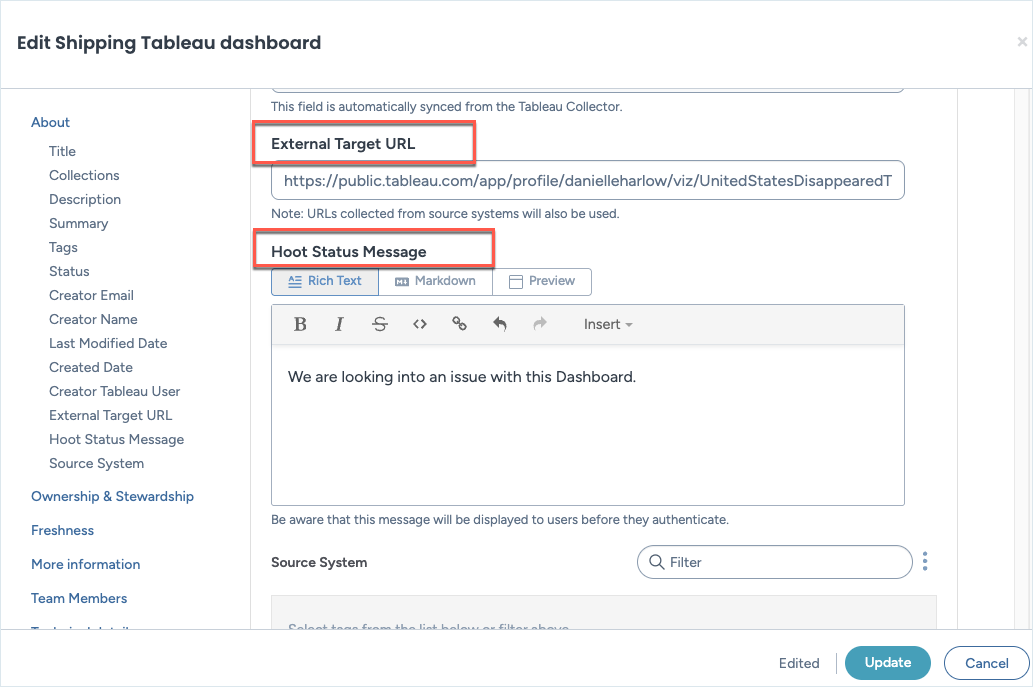The width and height of the screenshot is (1033, 687).
Task: Select the Rich Text editor tab
Action: click(x=325, y=282)
